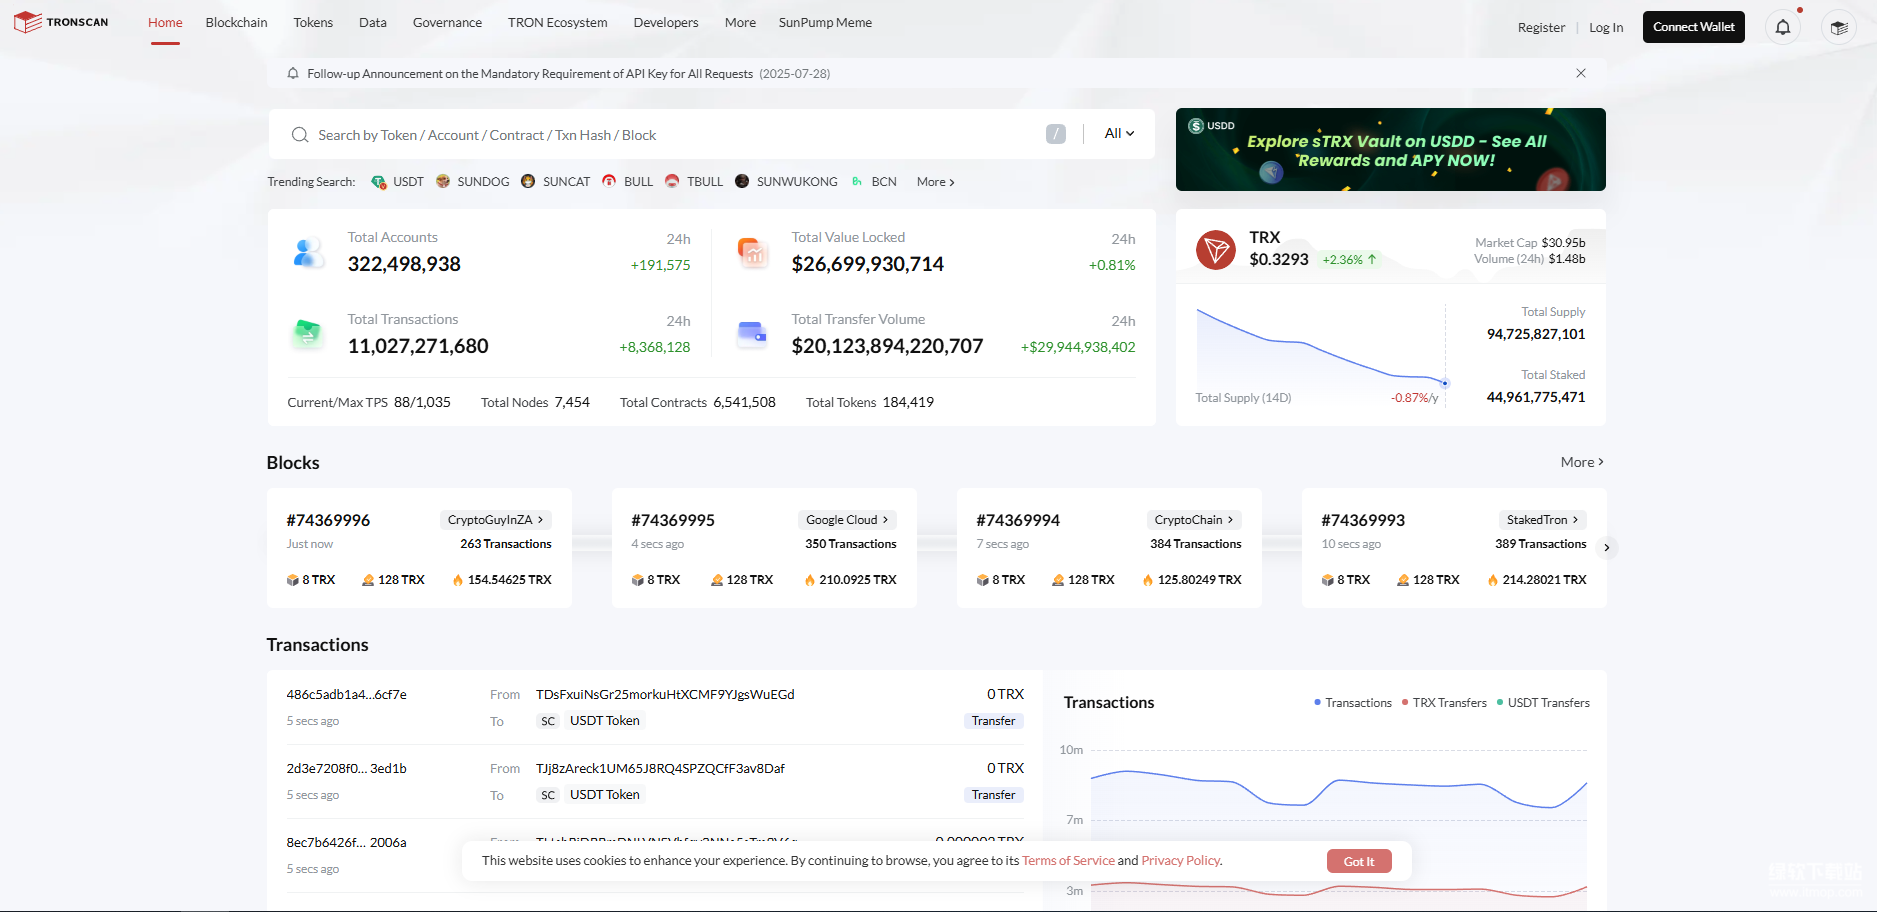This screenshot has height=912, width=1877.
Task: Open StakedTron producer link
Action: point(1542,520)
